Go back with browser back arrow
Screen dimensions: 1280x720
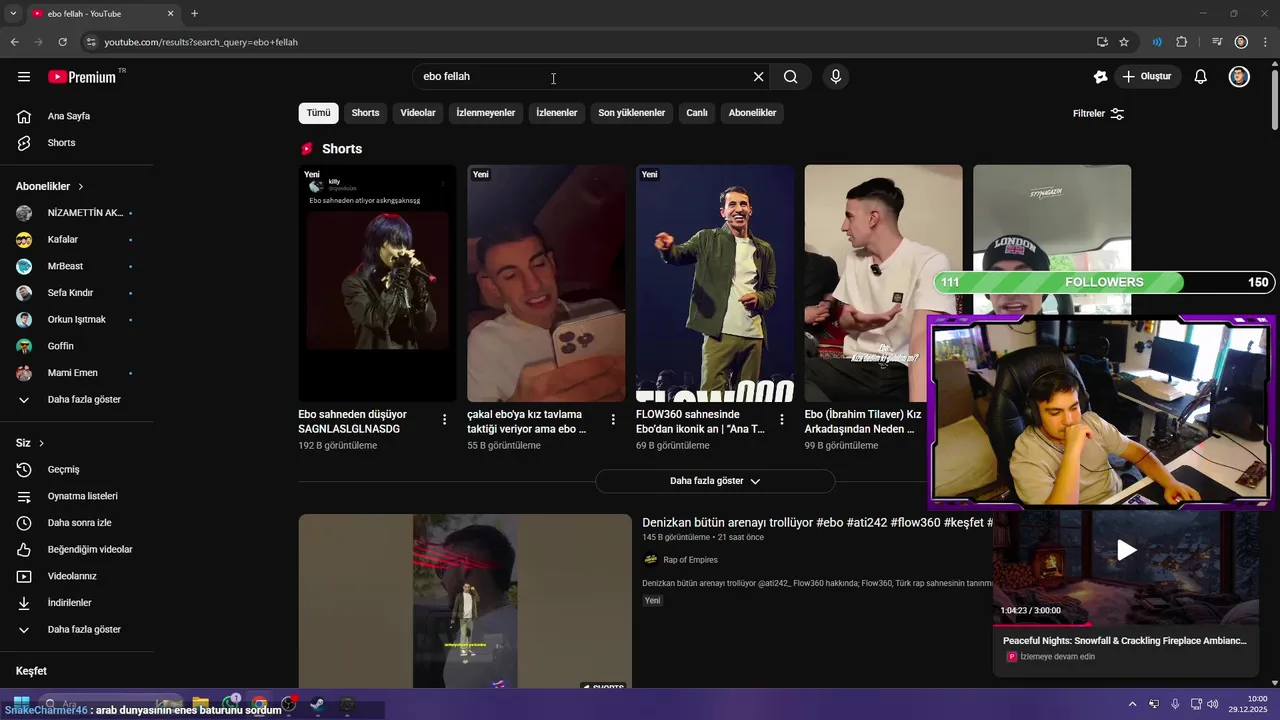pyautogui.click(x=14, y=42)
